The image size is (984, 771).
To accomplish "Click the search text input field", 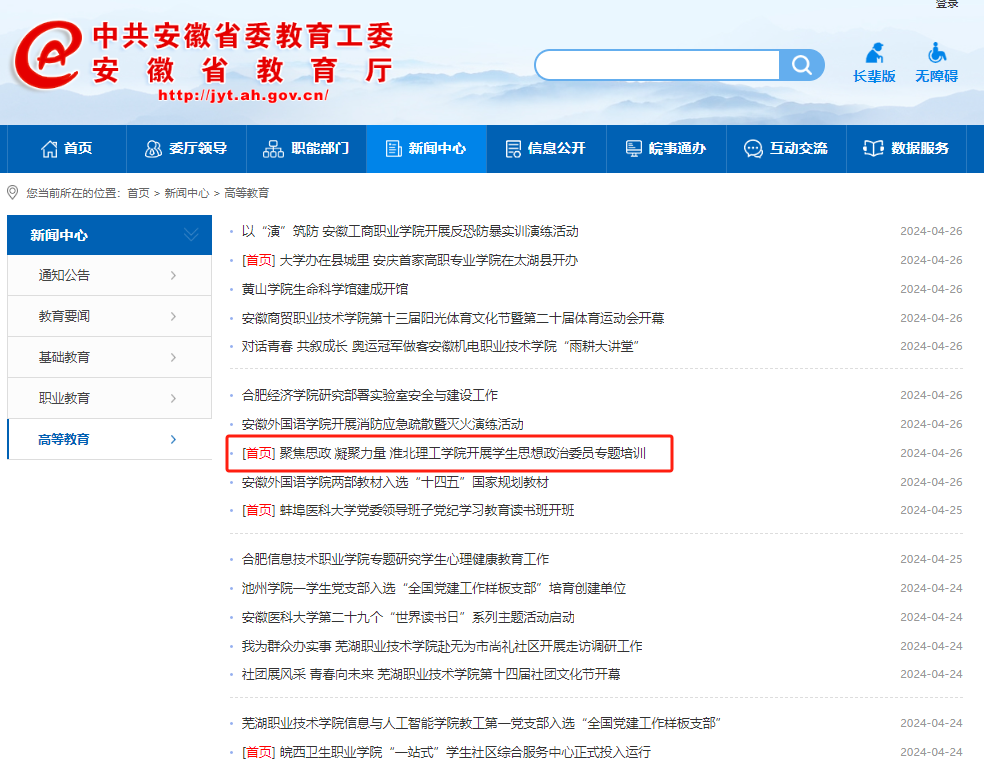I will 656,66.
